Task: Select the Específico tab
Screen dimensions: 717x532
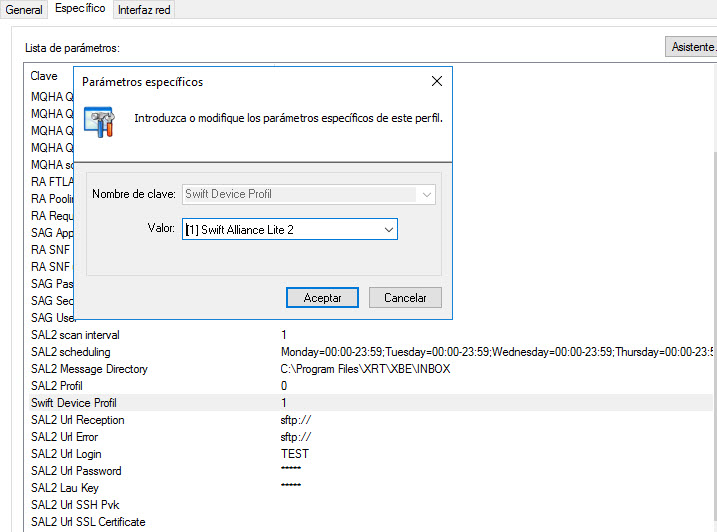Action: pos(80,9)
